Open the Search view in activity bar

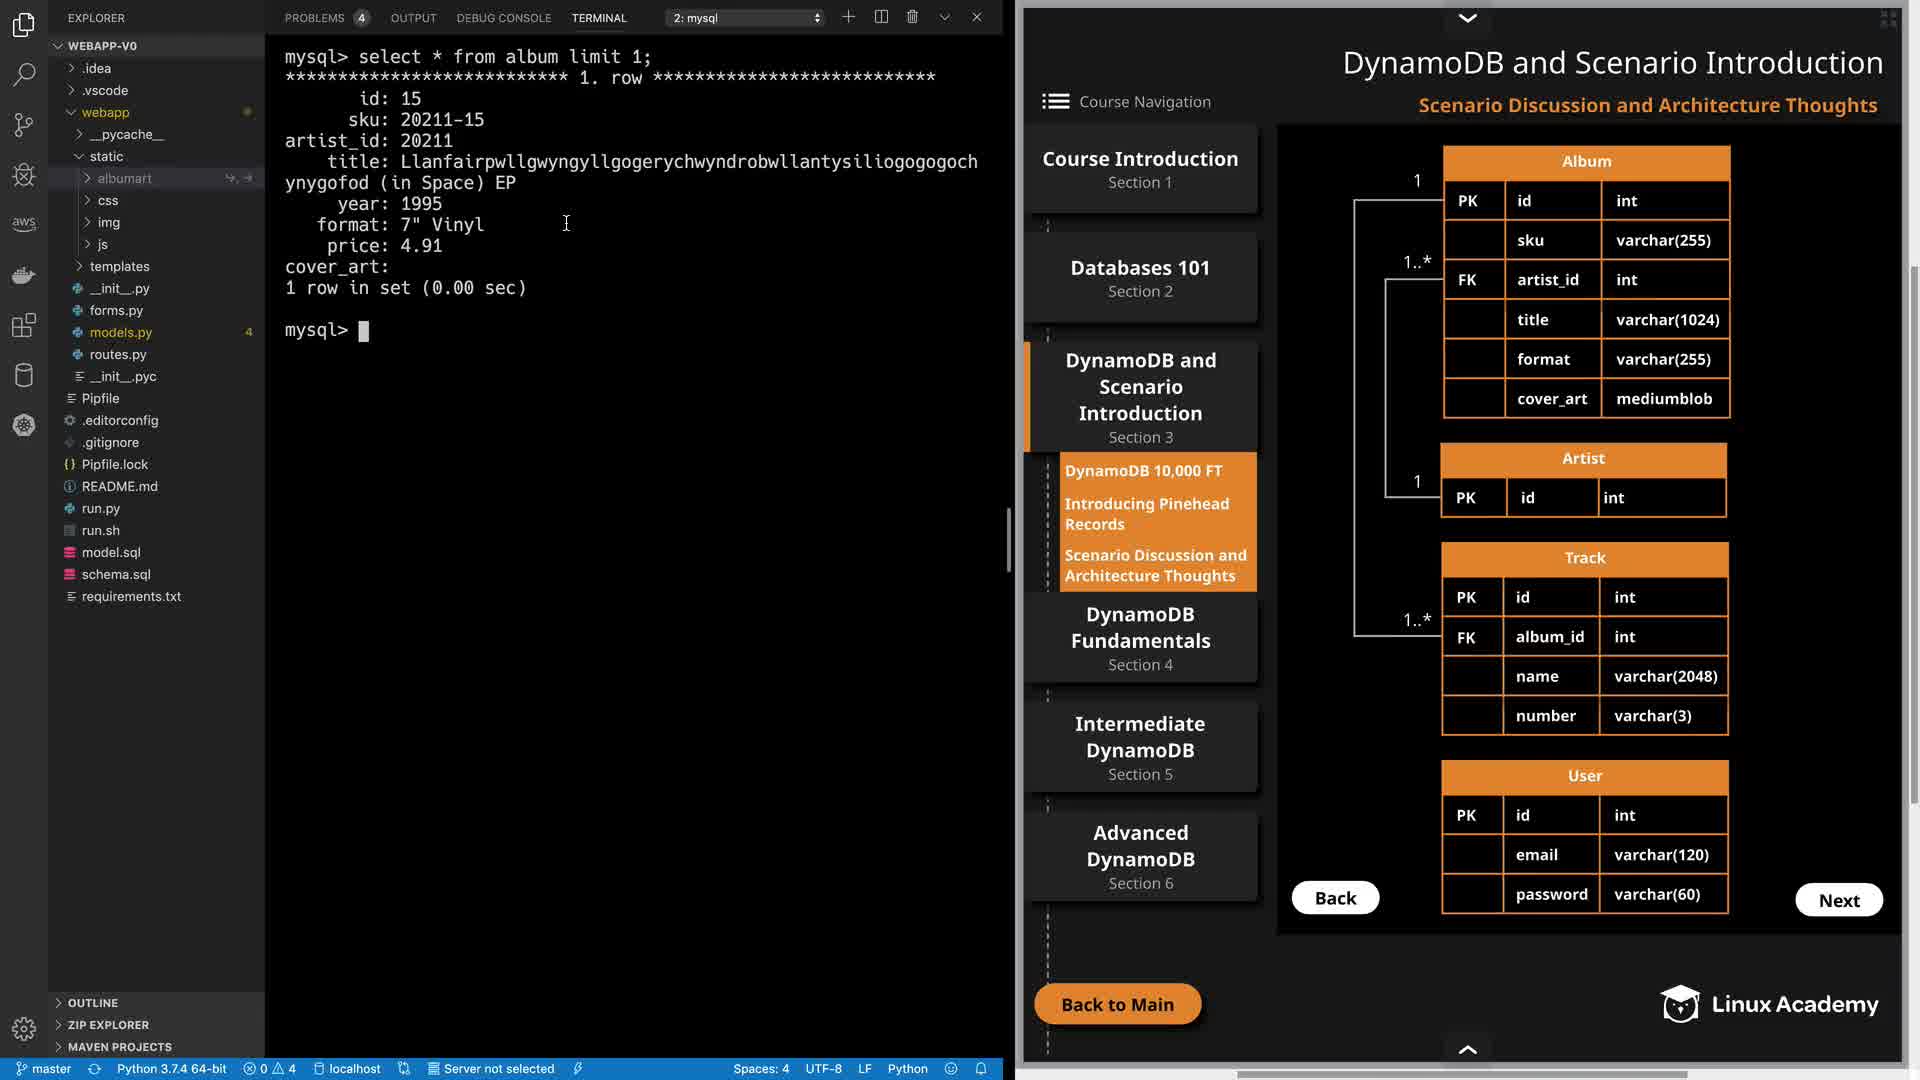click(x=24, y=74)
